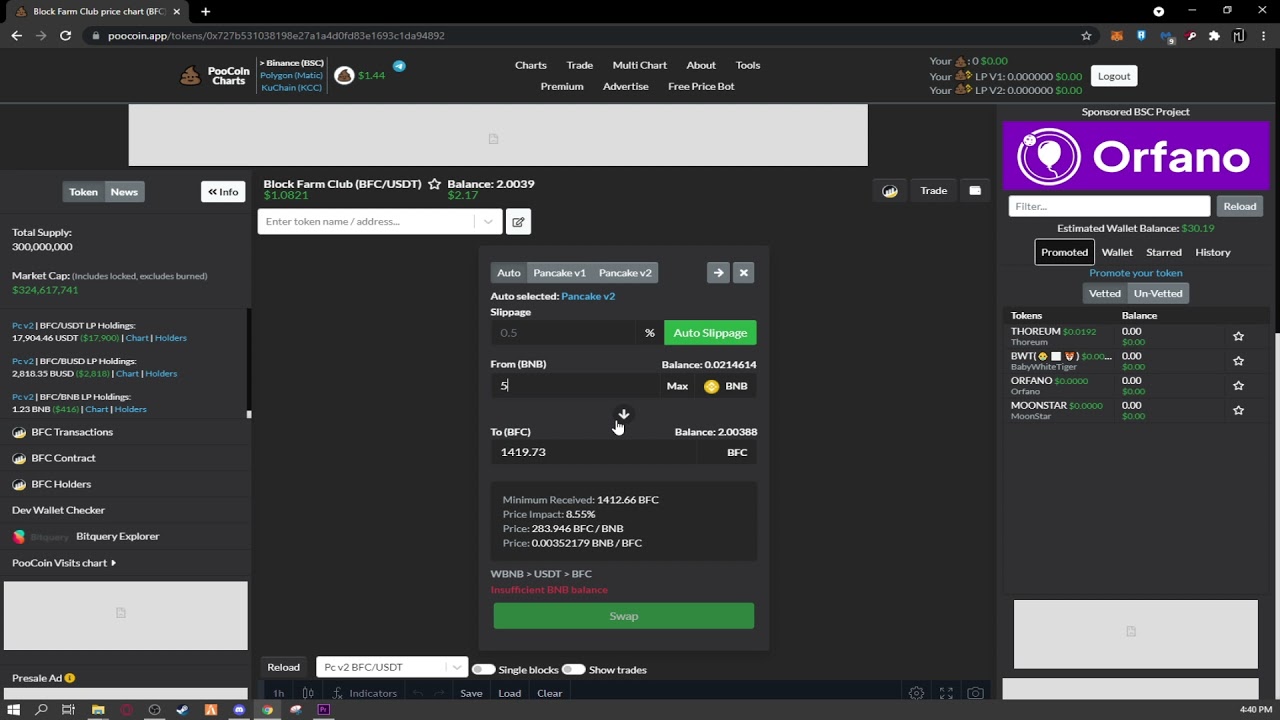Star the BWT BabyWhiteTiger token row

click(x=1238, y=361)
